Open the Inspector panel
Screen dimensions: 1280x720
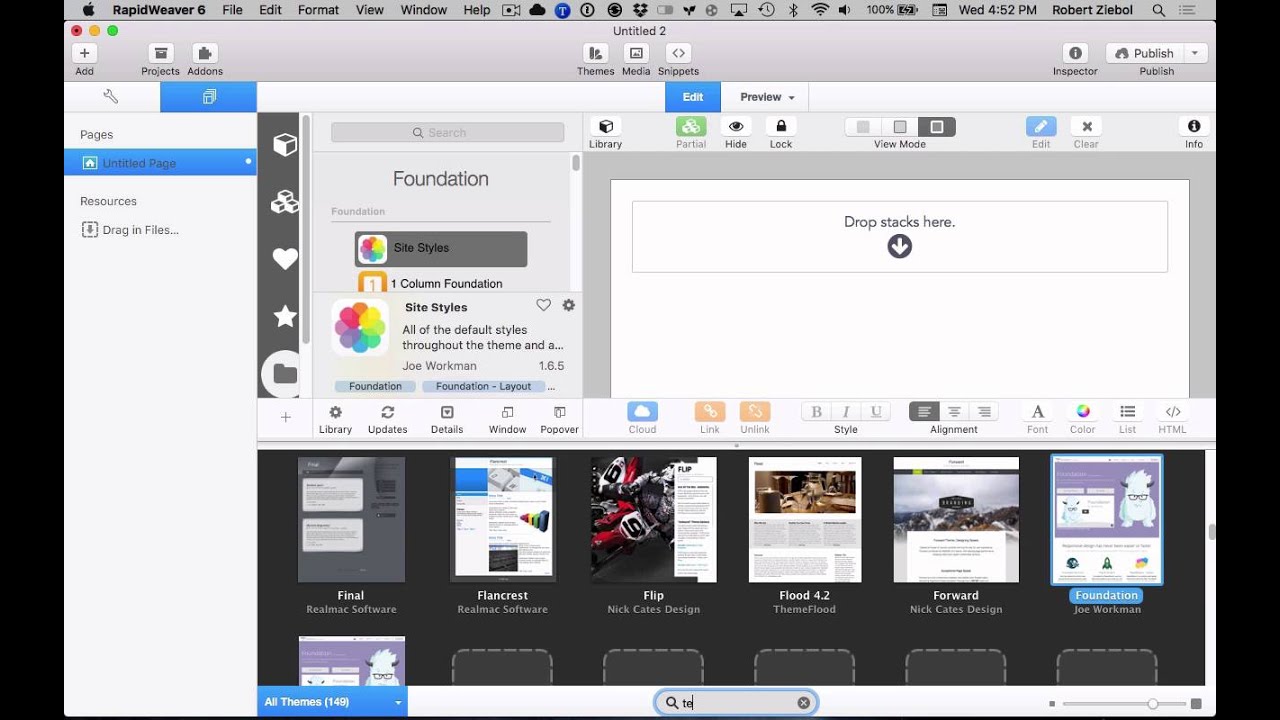(x=1075, y=53)
